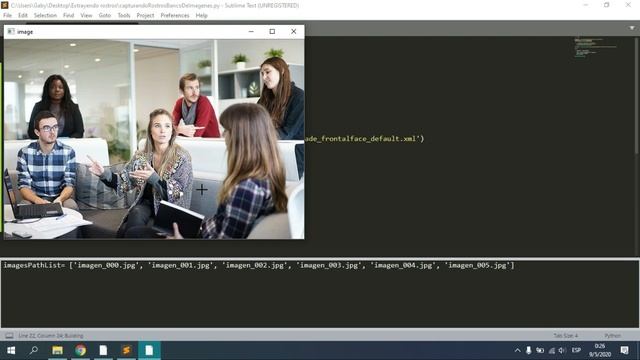
Task: Click 'imagesPathList=' in the output panel
Action: [34, 265]
